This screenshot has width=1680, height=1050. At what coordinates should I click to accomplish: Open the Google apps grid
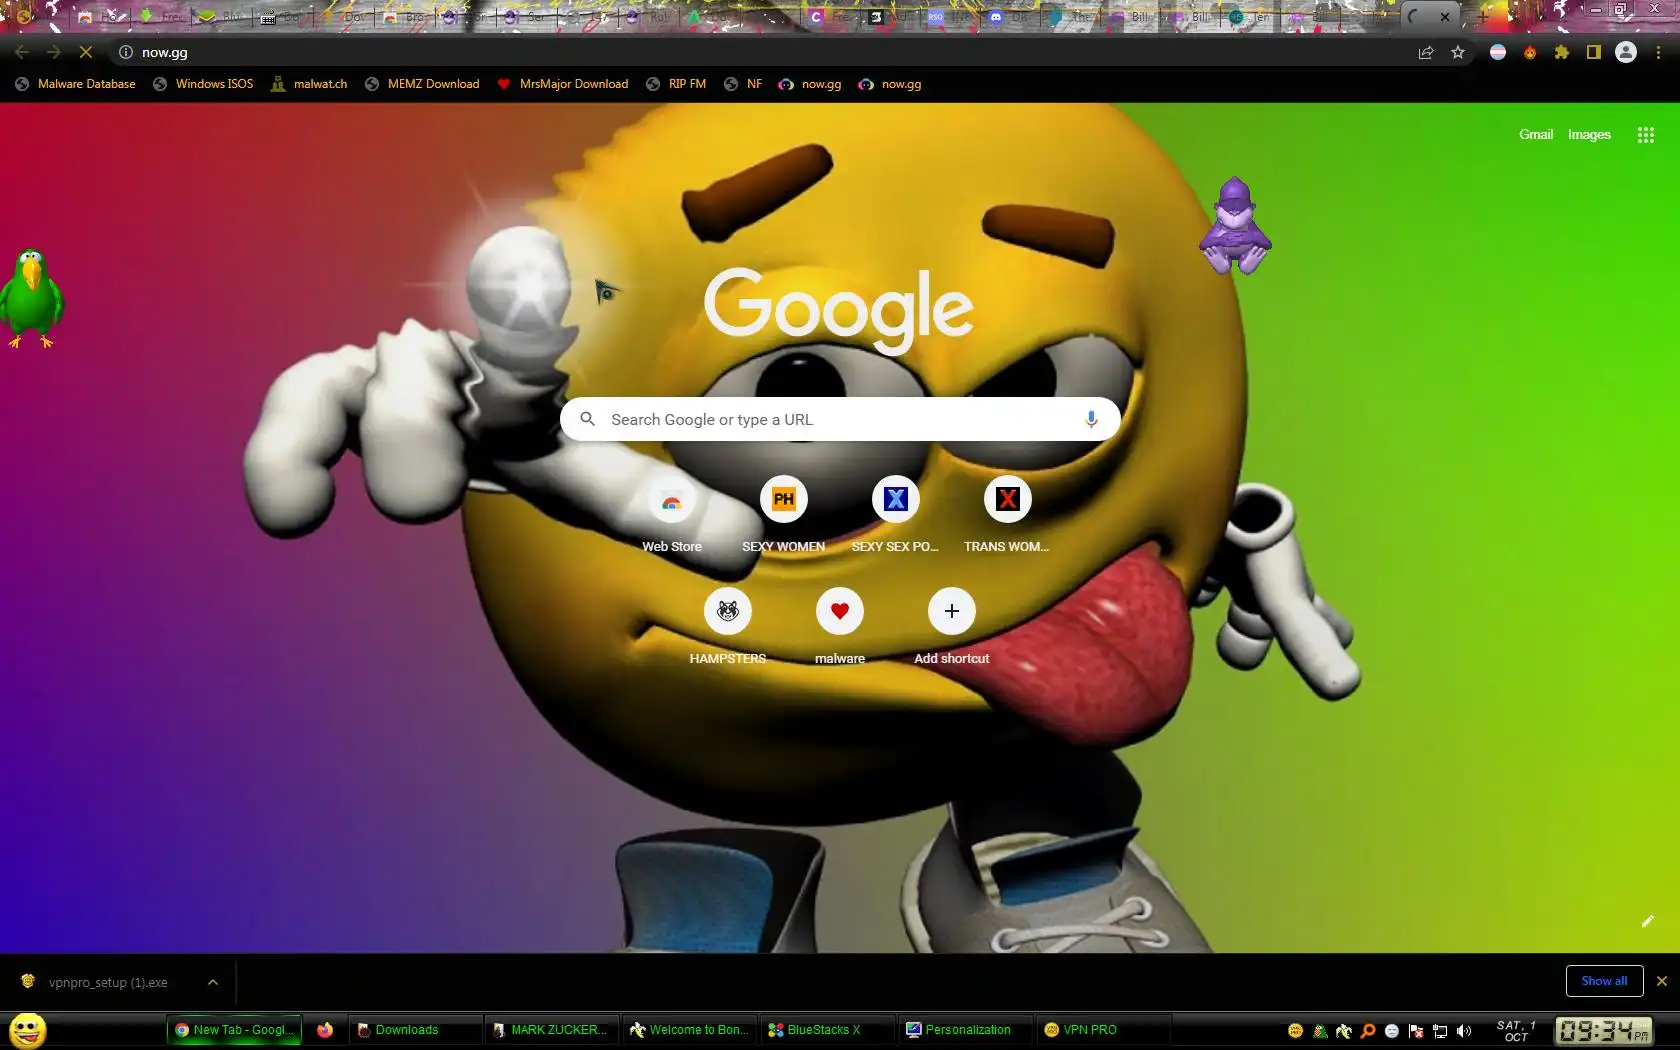tap(1646, 135)
